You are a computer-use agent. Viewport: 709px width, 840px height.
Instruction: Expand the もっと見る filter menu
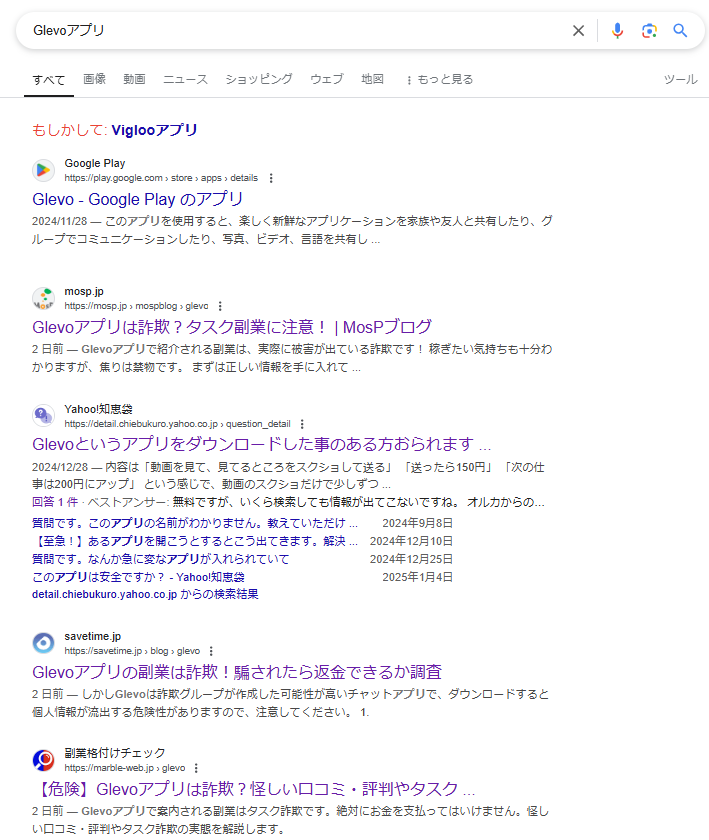coord(439,79)
